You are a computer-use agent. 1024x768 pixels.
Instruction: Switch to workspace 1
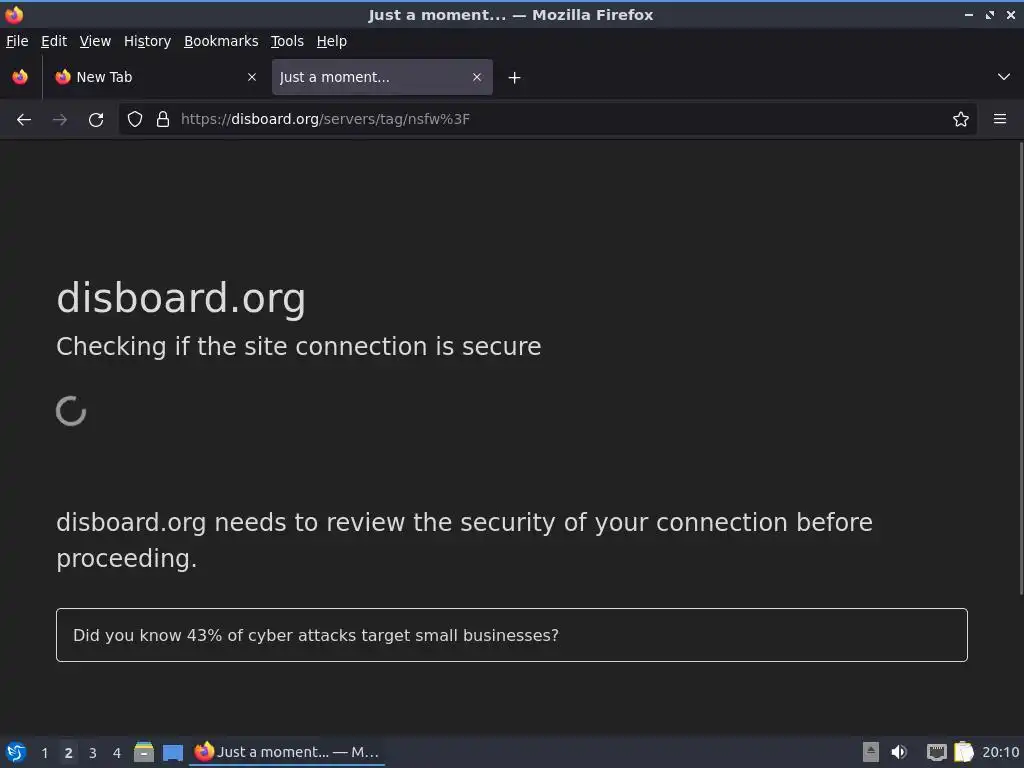pyautogui.click(x=44, y=753)
